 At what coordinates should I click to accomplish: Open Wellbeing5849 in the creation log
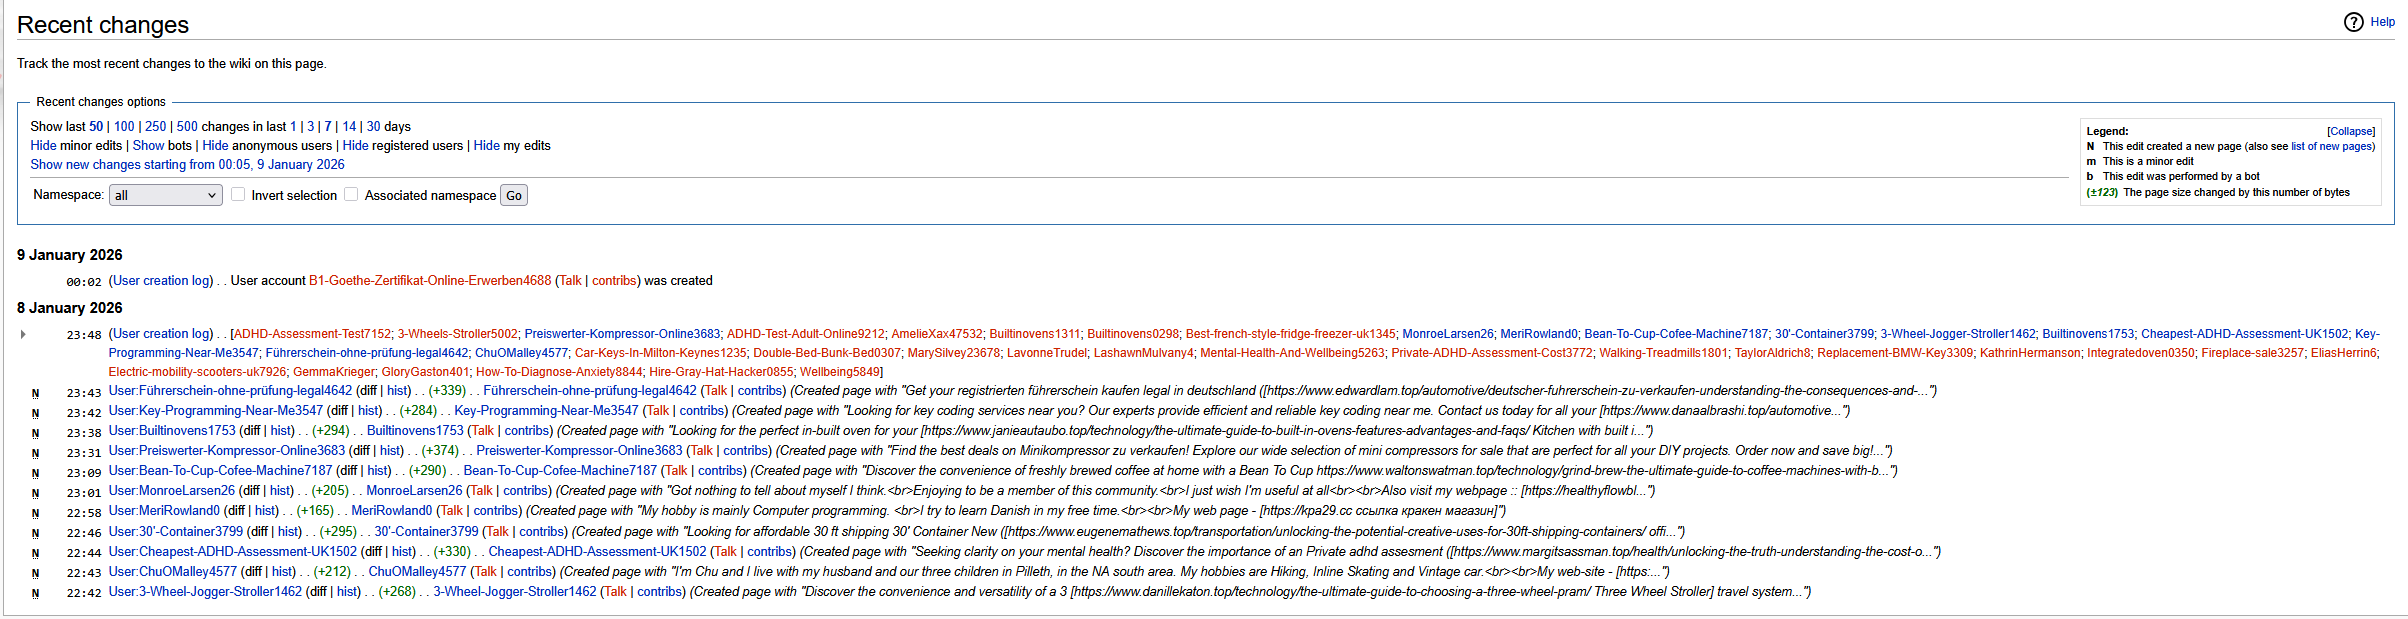pyautogui.click(x=840, y=372)
